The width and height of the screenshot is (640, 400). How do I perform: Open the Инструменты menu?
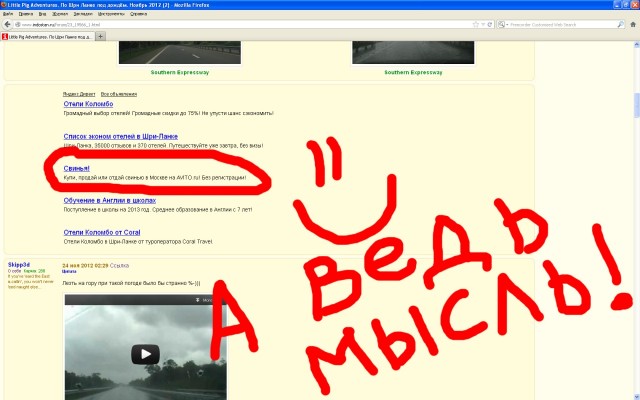point(111,15)
